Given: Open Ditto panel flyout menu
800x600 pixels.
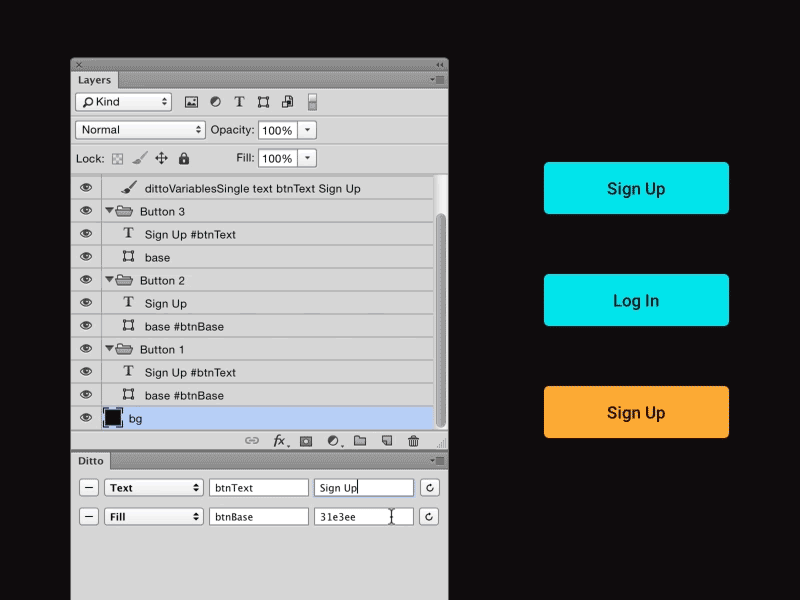Looking at the screenshot, I should (437, 461).
